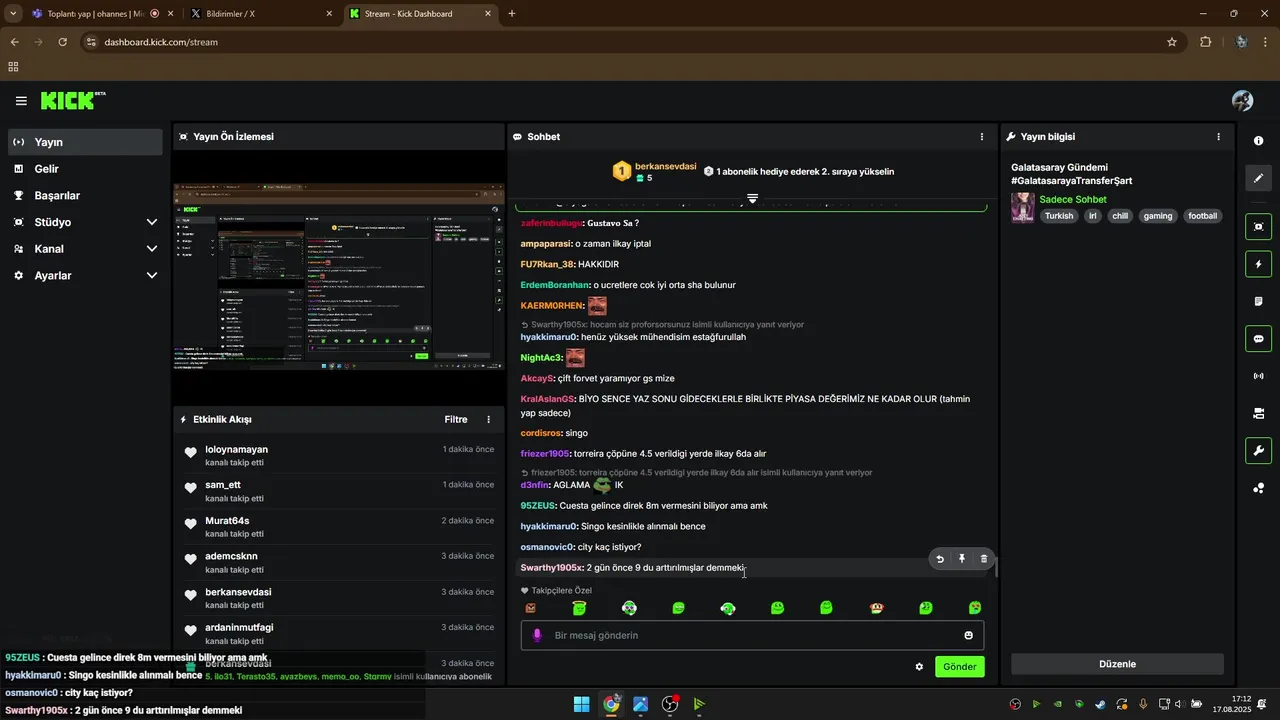Toggle the stream preview panel icon in right sidebar
The width and height of the screenshot is (1280, 720).
(1258, 227)
